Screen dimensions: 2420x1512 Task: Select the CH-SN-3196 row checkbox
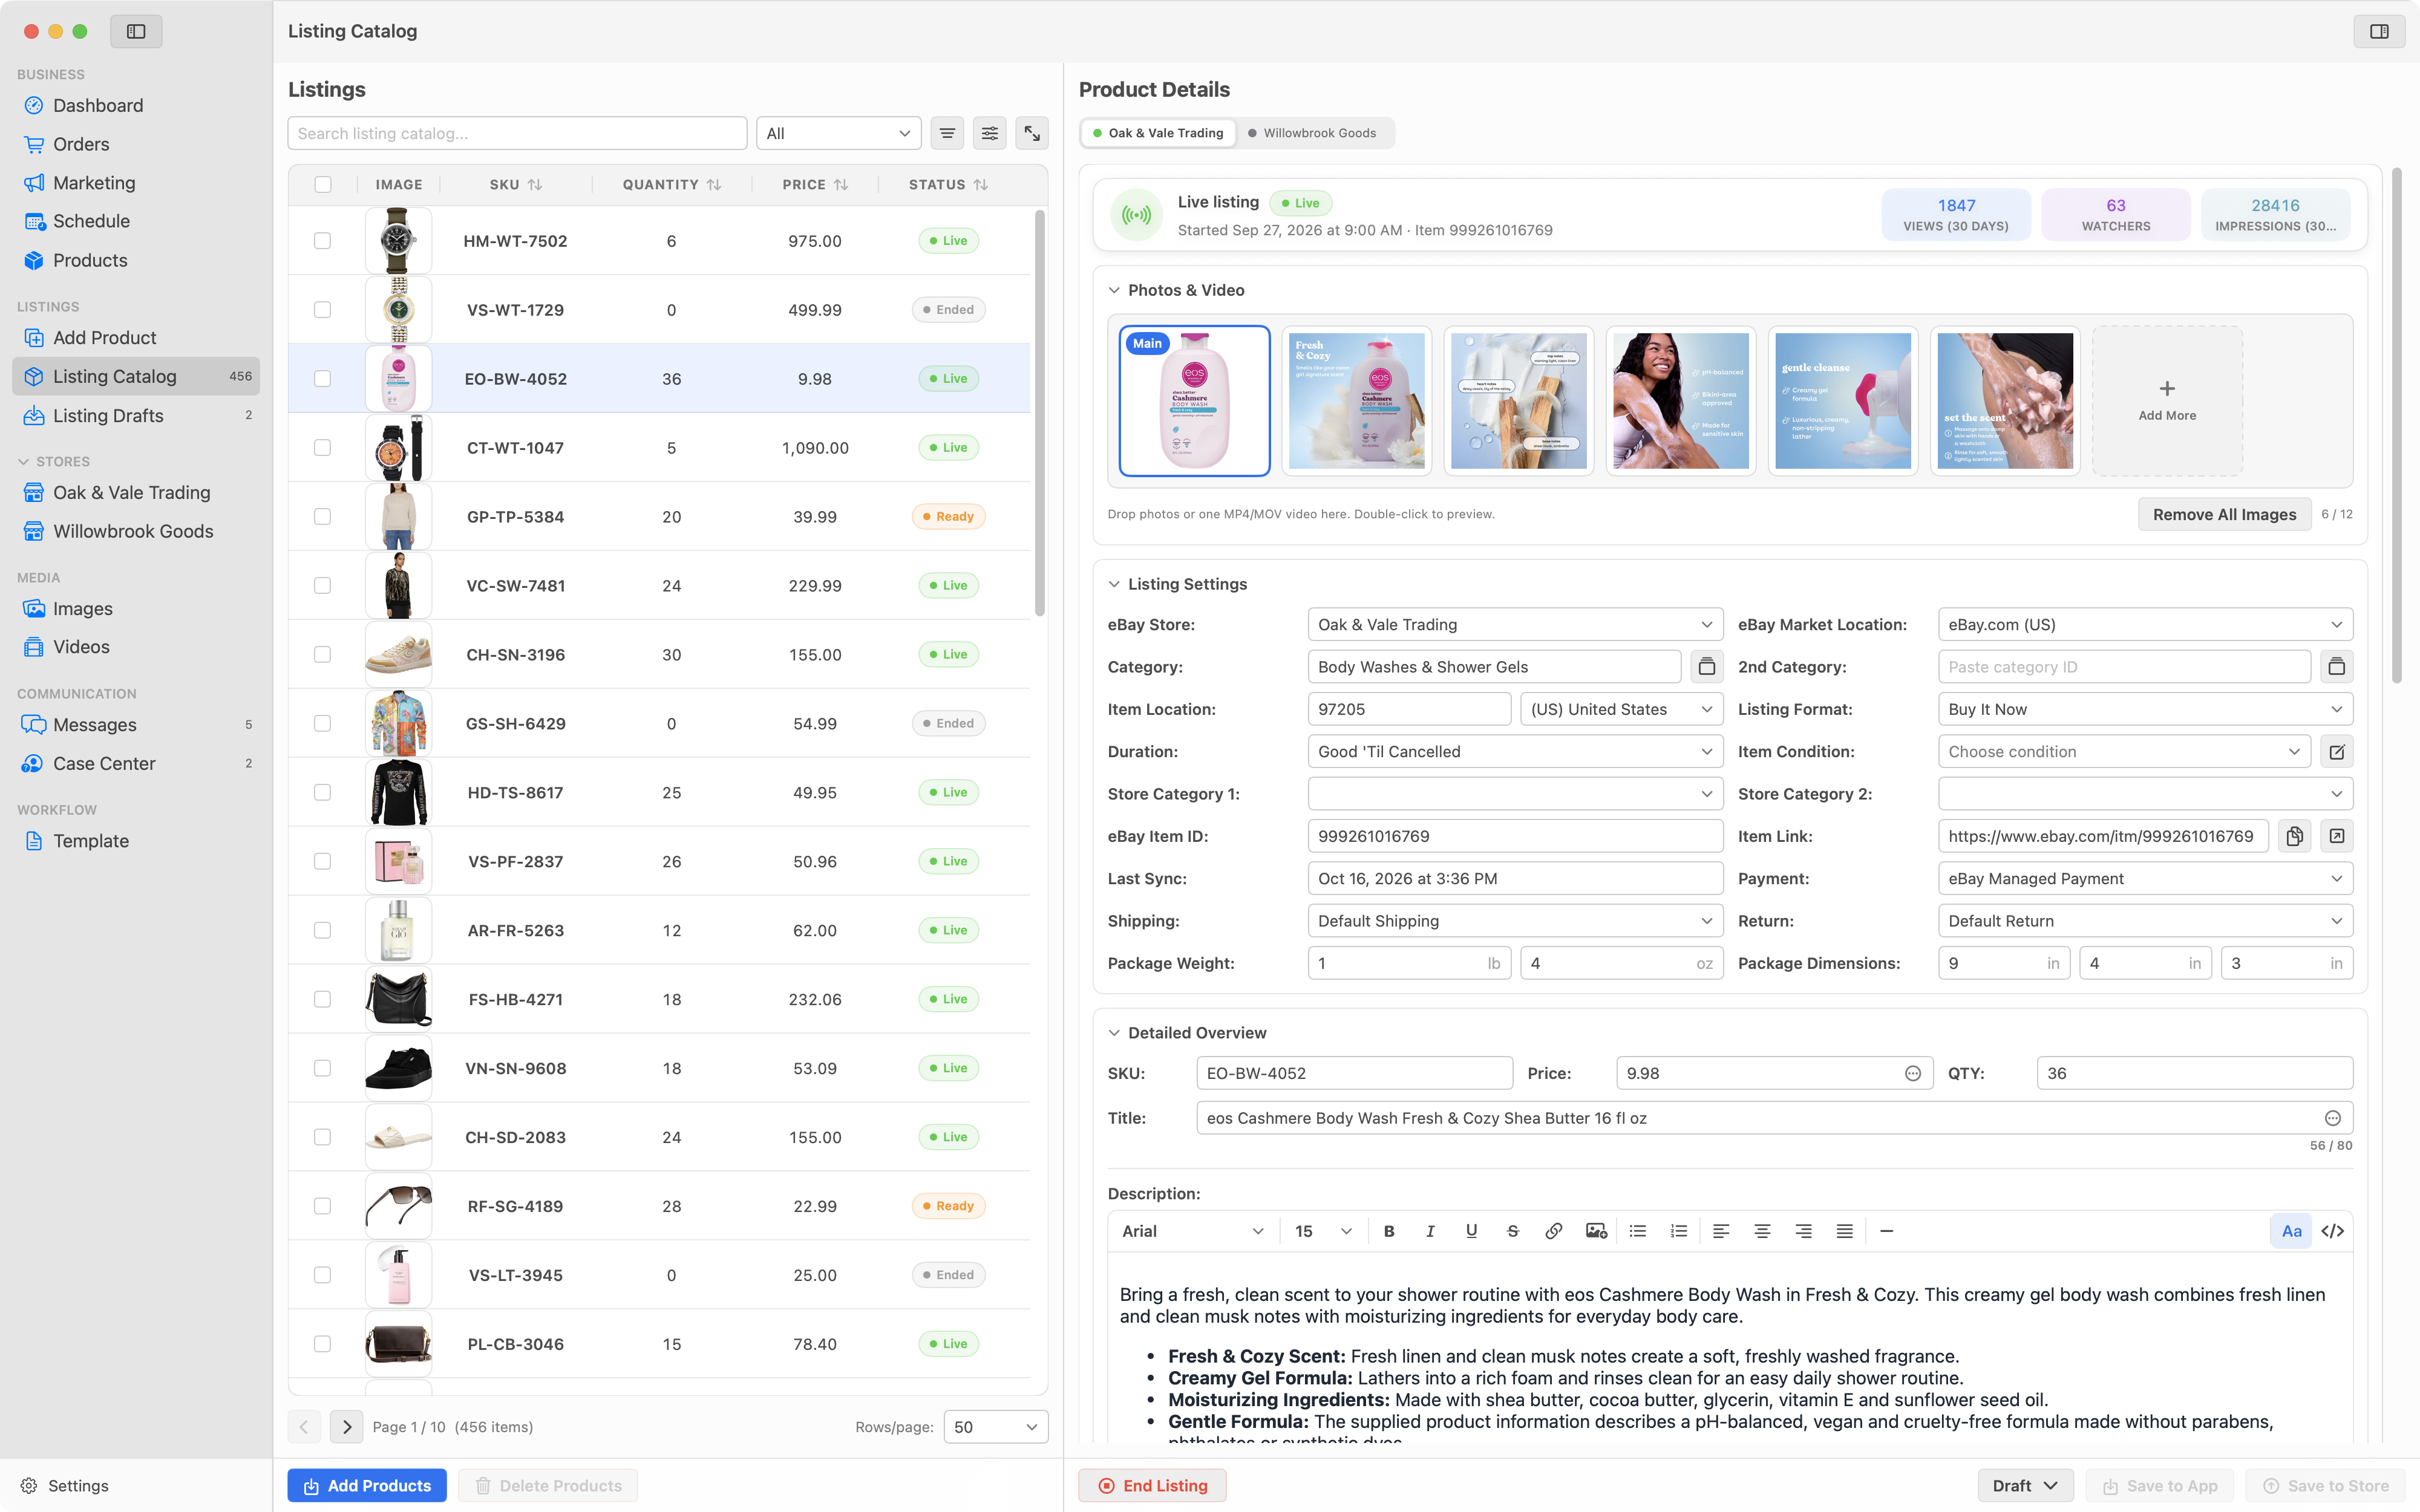pos(322,654)
